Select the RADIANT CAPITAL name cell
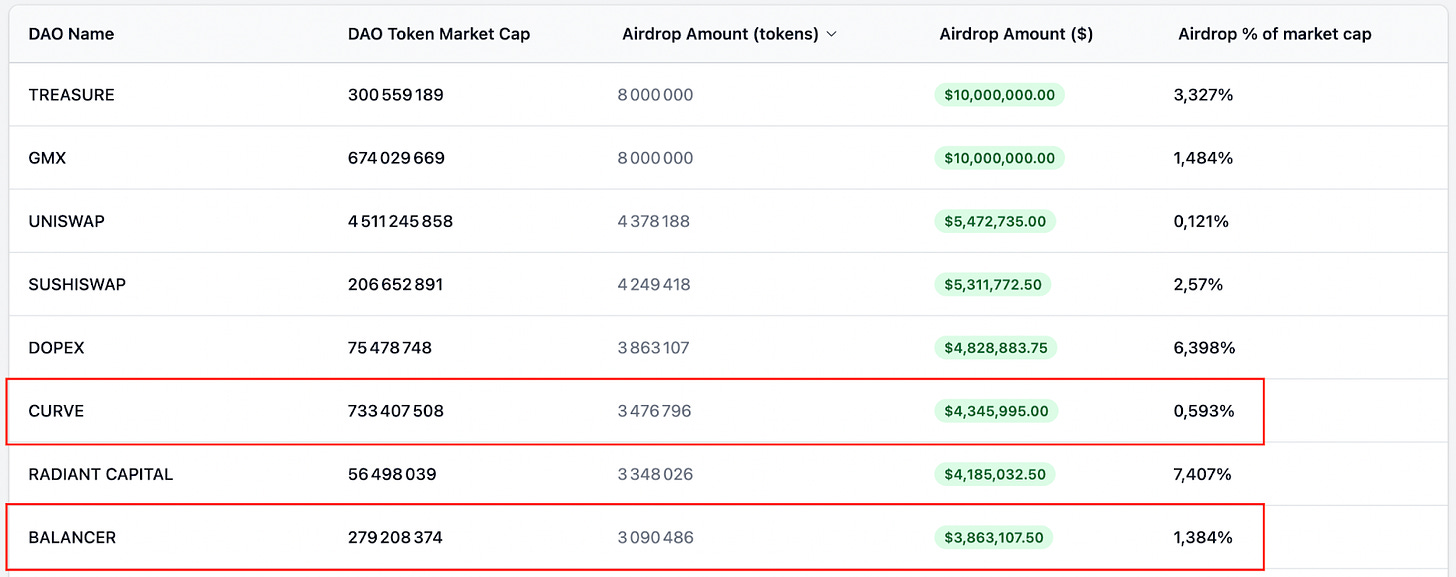The height and width of the screenshot is (577, 1456). tap(101, 474)
